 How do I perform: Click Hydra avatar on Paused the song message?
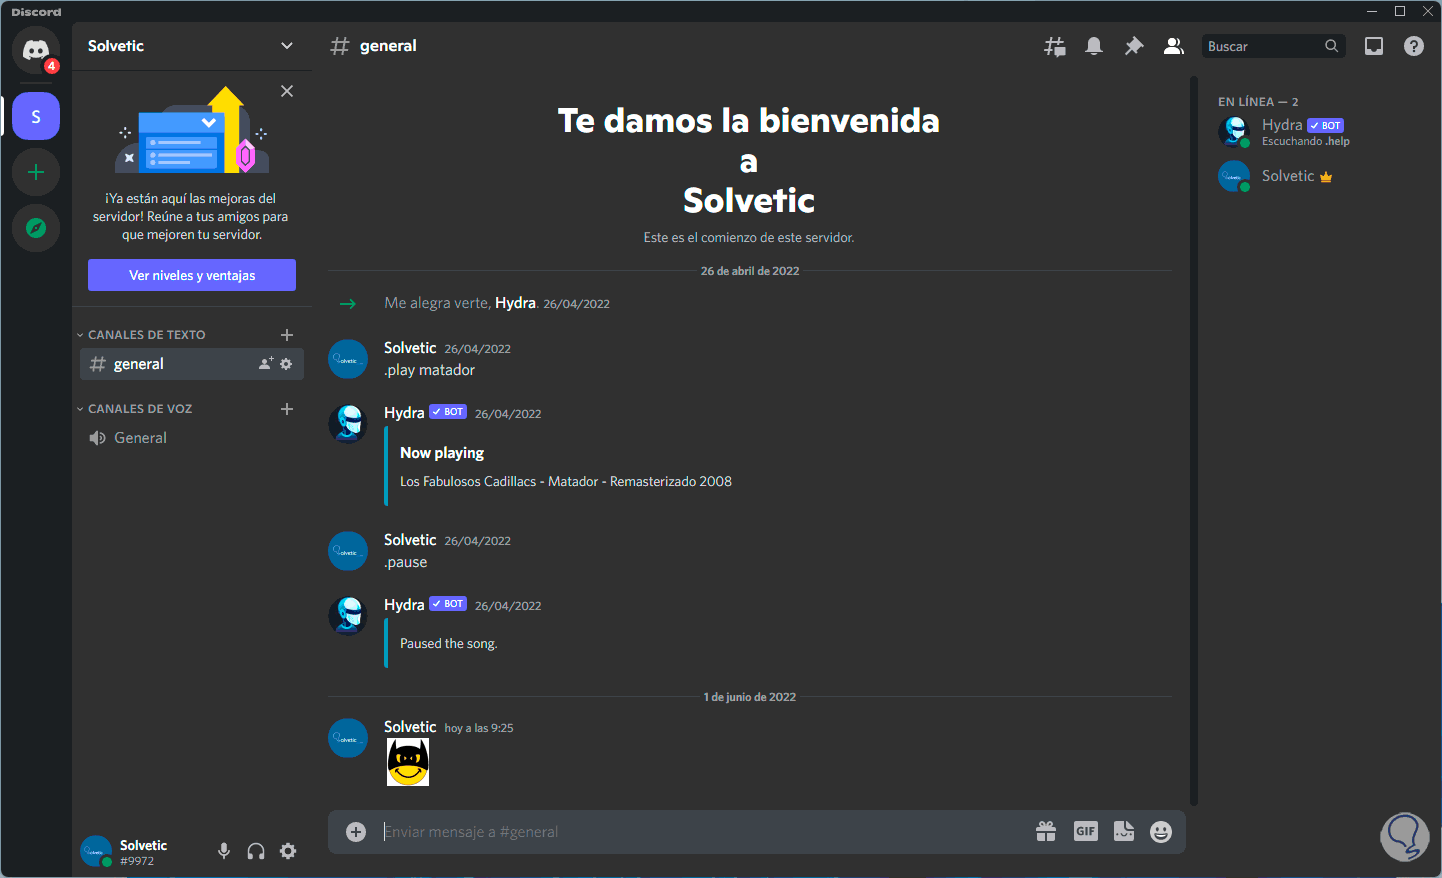pyautogui.click(x=348, y=616)
